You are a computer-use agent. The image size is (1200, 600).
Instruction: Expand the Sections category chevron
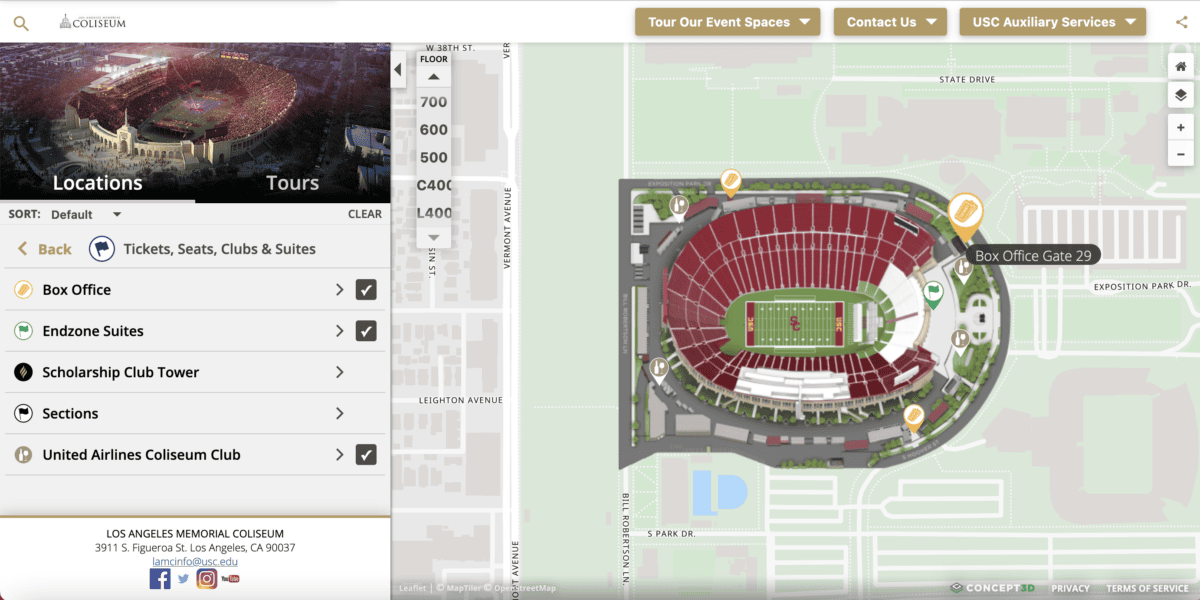[x=339, y=413]
